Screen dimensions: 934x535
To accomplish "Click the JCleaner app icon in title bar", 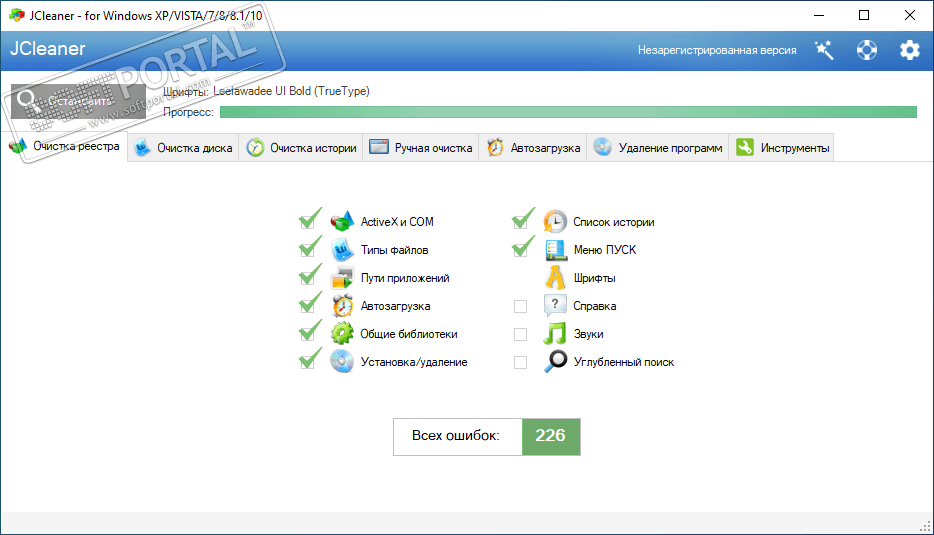I will click(17, 15).
